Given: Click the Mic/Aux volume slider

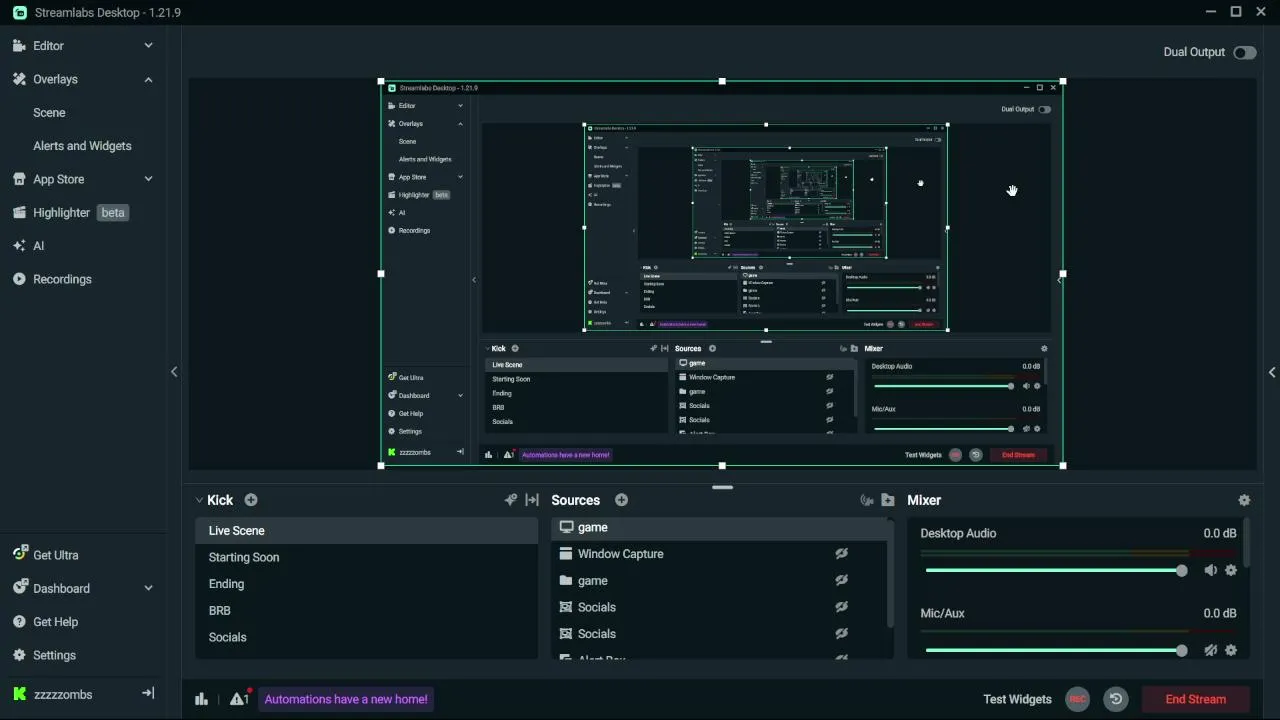Looking at the screenshot, I should pyautogui.click(x=1055, y=650).
